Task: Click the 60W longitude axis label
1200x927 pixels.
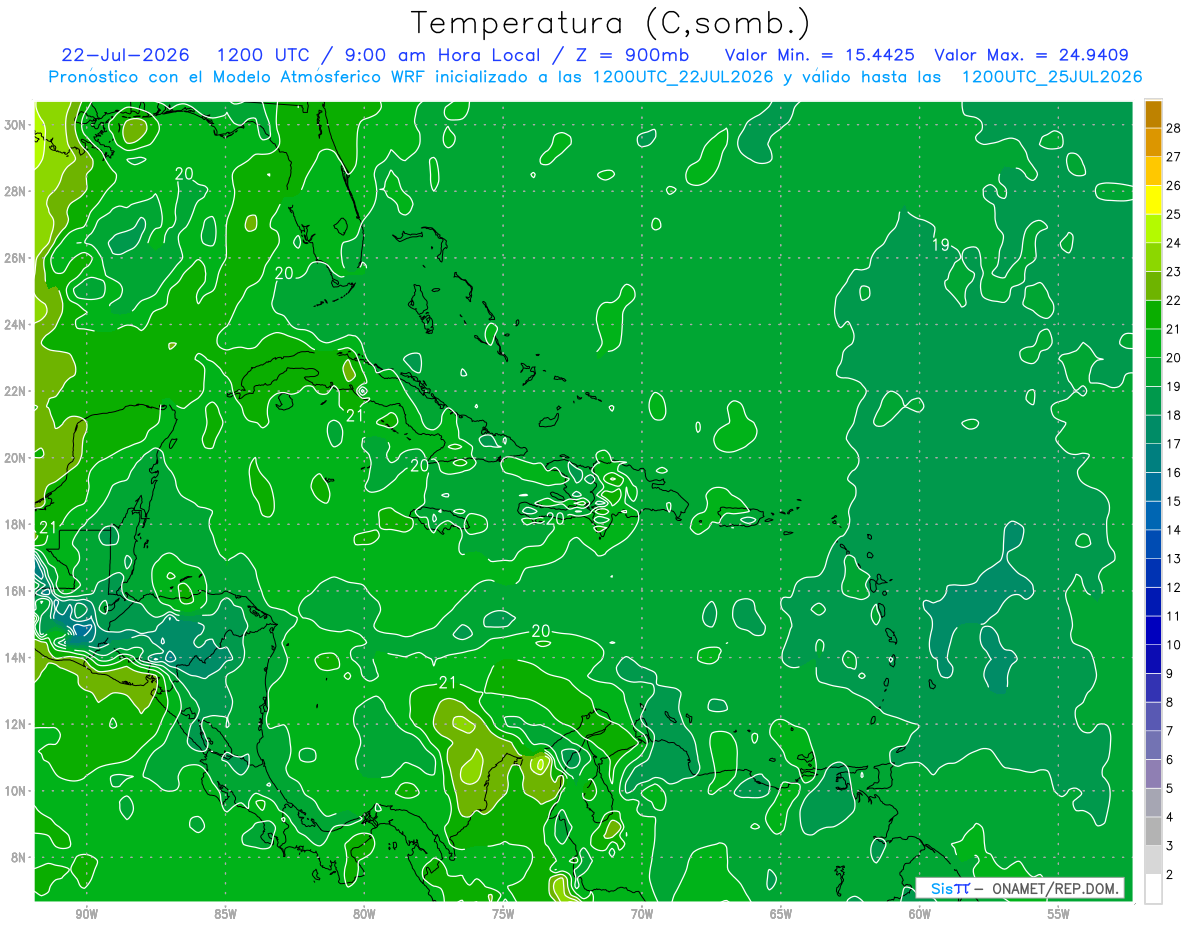Action: pyautogui.click(x=920, y=913)
